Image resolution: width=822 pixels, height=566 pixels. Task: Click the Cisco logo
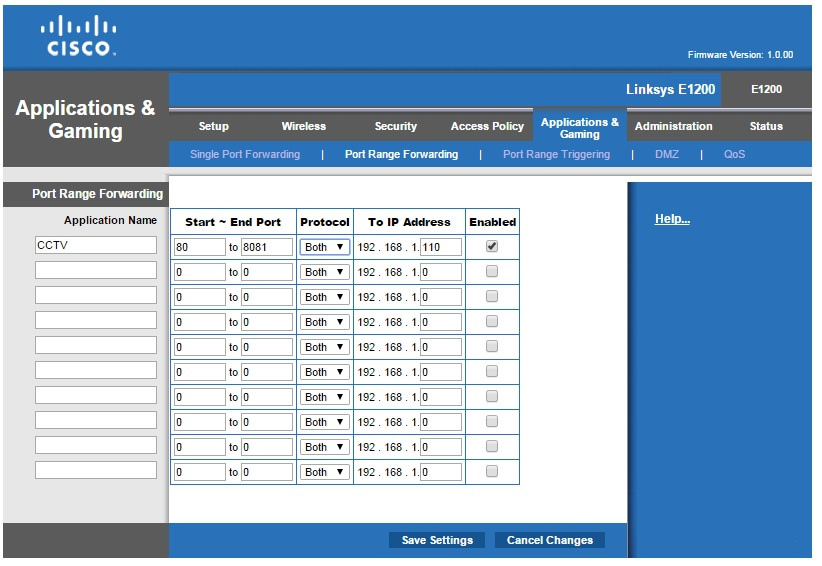[x=79, y=35]
